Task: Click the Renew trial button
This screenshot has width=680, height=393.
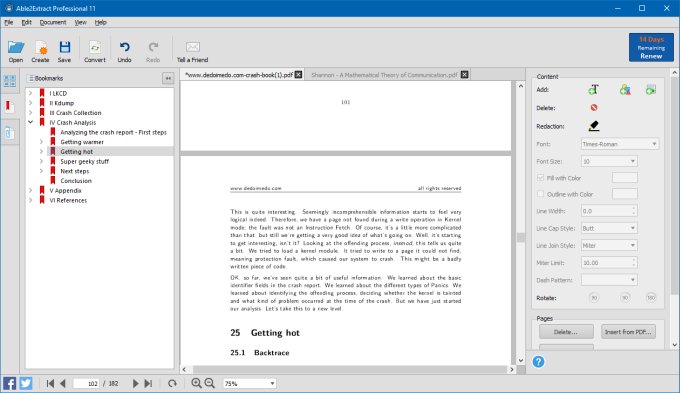Action: (651, 47)
